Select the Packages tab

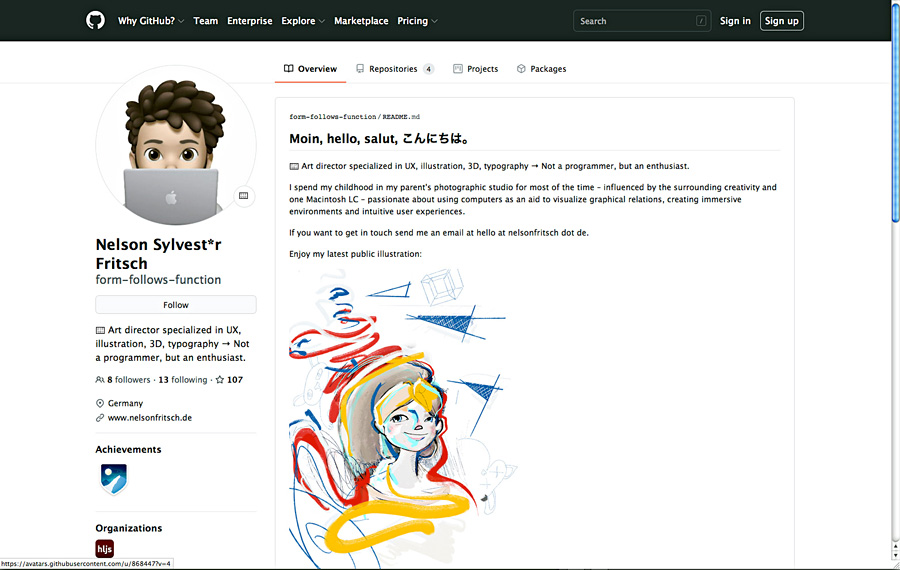tap(541, 69)
